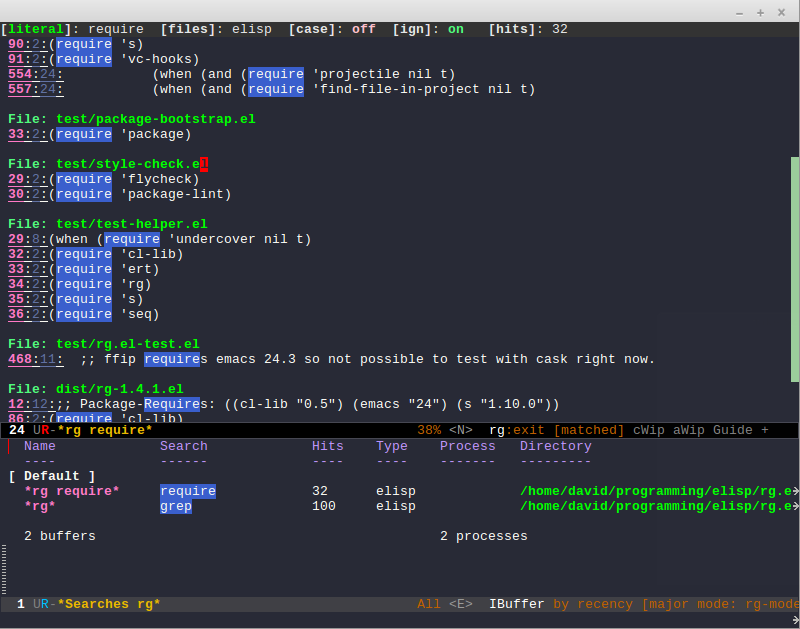This screenshot has height=629, width=800.
Task: Sort IBuffer by the Name column header
Action: (x=40, y=446)
